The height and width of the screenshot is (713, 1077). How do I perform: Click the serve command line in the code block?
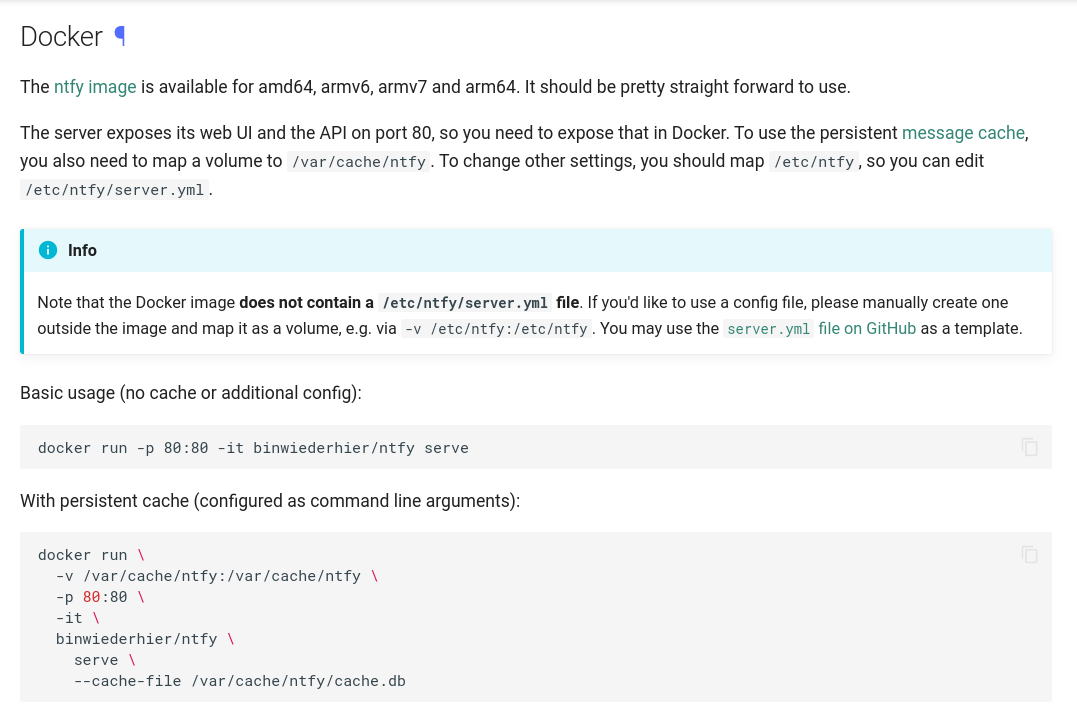95,659
